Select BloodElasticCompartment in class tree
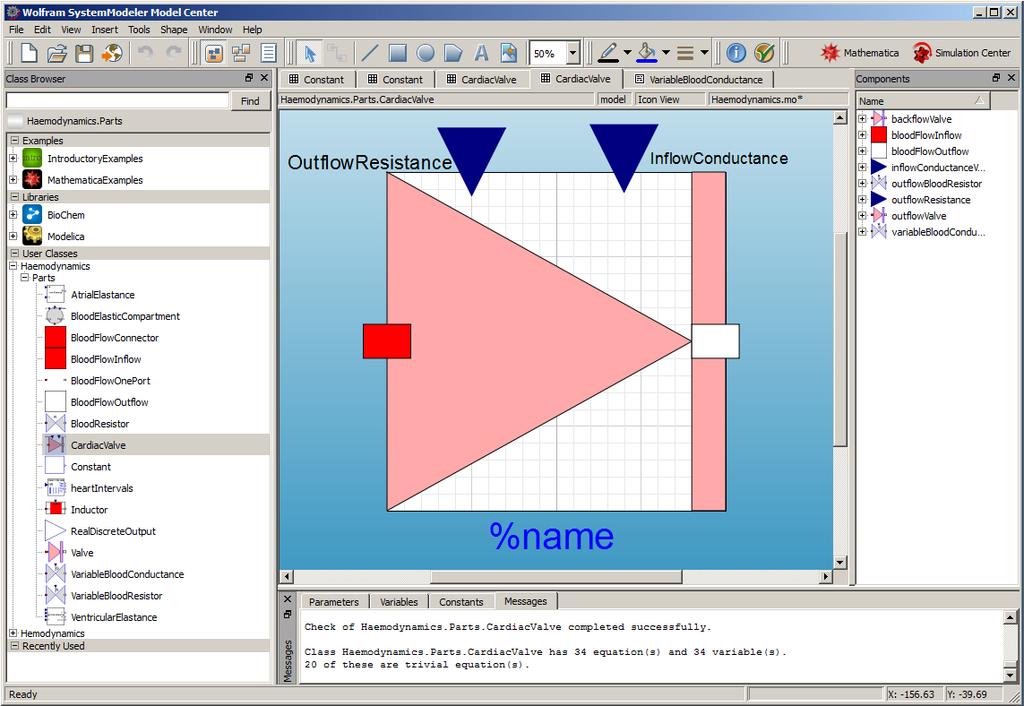This screenshot has height=706, width=1024. click(x=125, y=316)
